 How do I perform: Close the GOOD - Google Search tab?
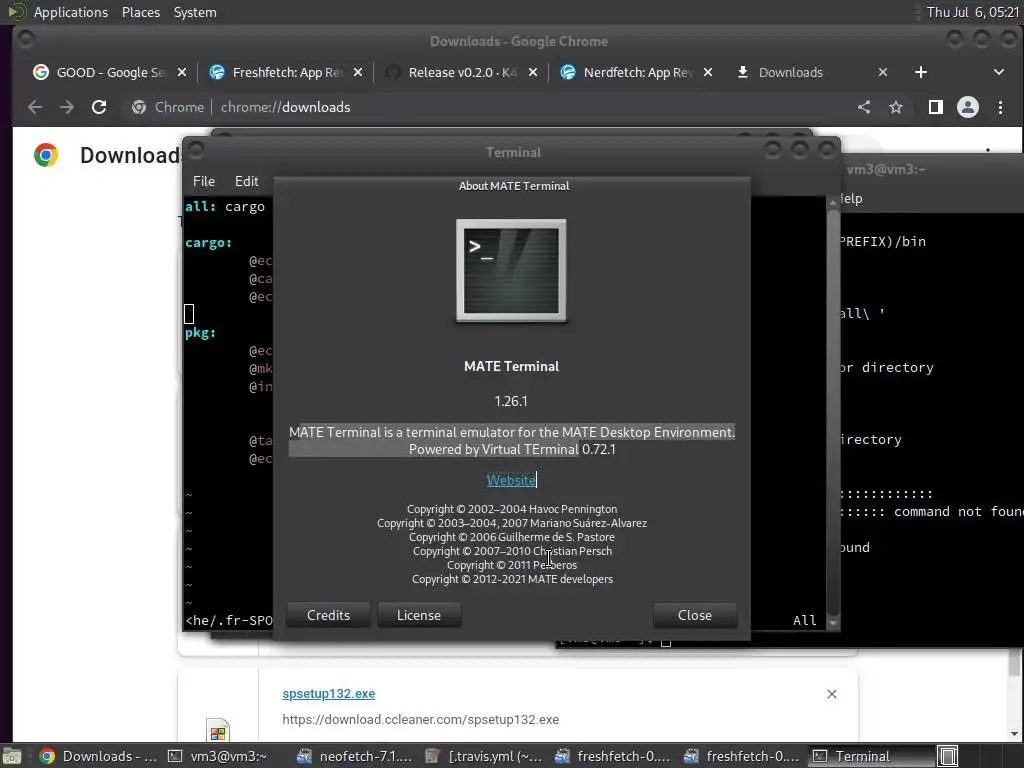point(182,72)
